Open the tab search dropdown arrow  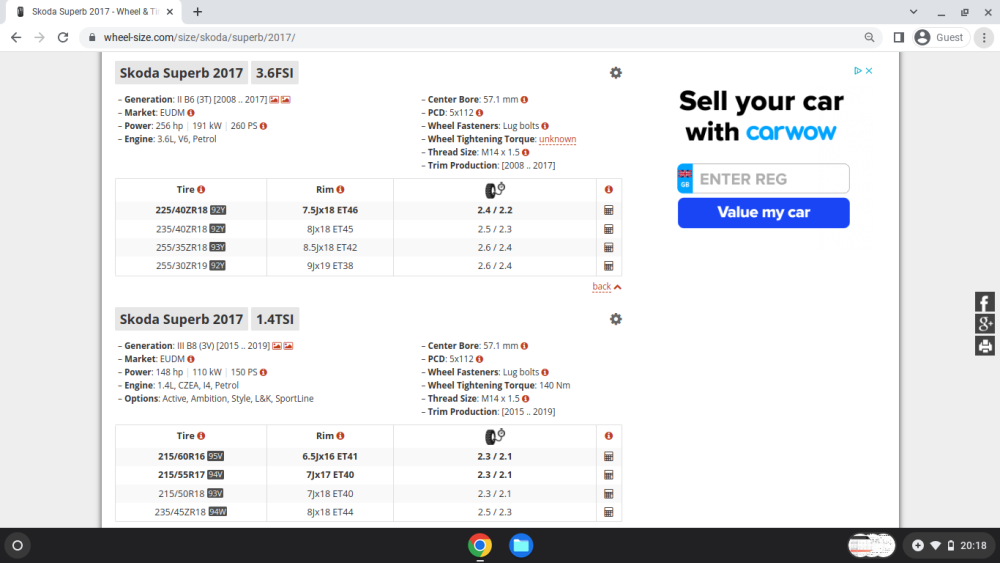tap(914, 12)
